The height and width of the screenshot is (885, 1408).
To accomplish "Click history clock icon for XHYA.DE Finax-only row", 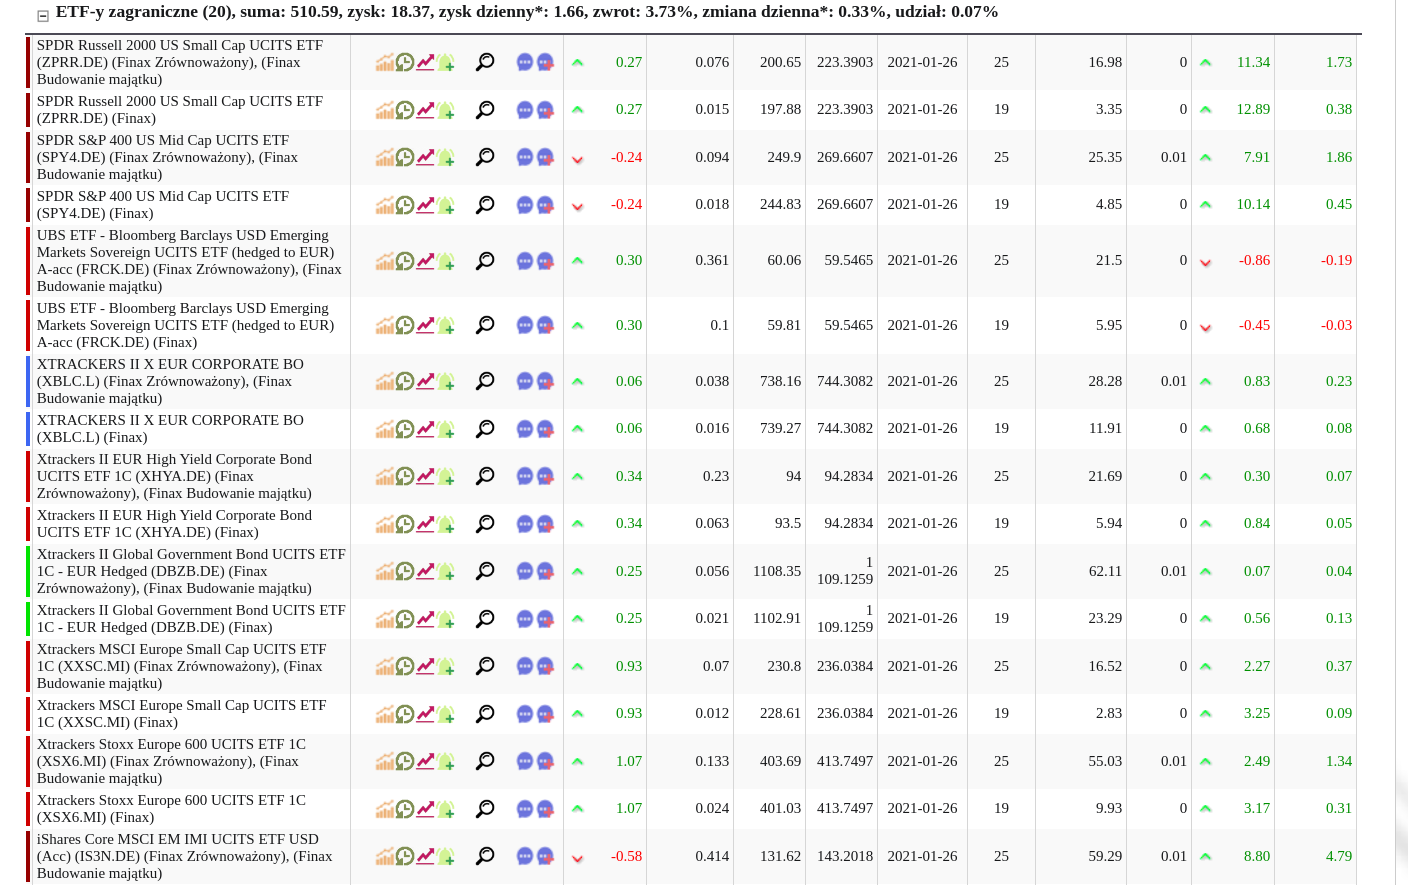I will click(405, 524).
